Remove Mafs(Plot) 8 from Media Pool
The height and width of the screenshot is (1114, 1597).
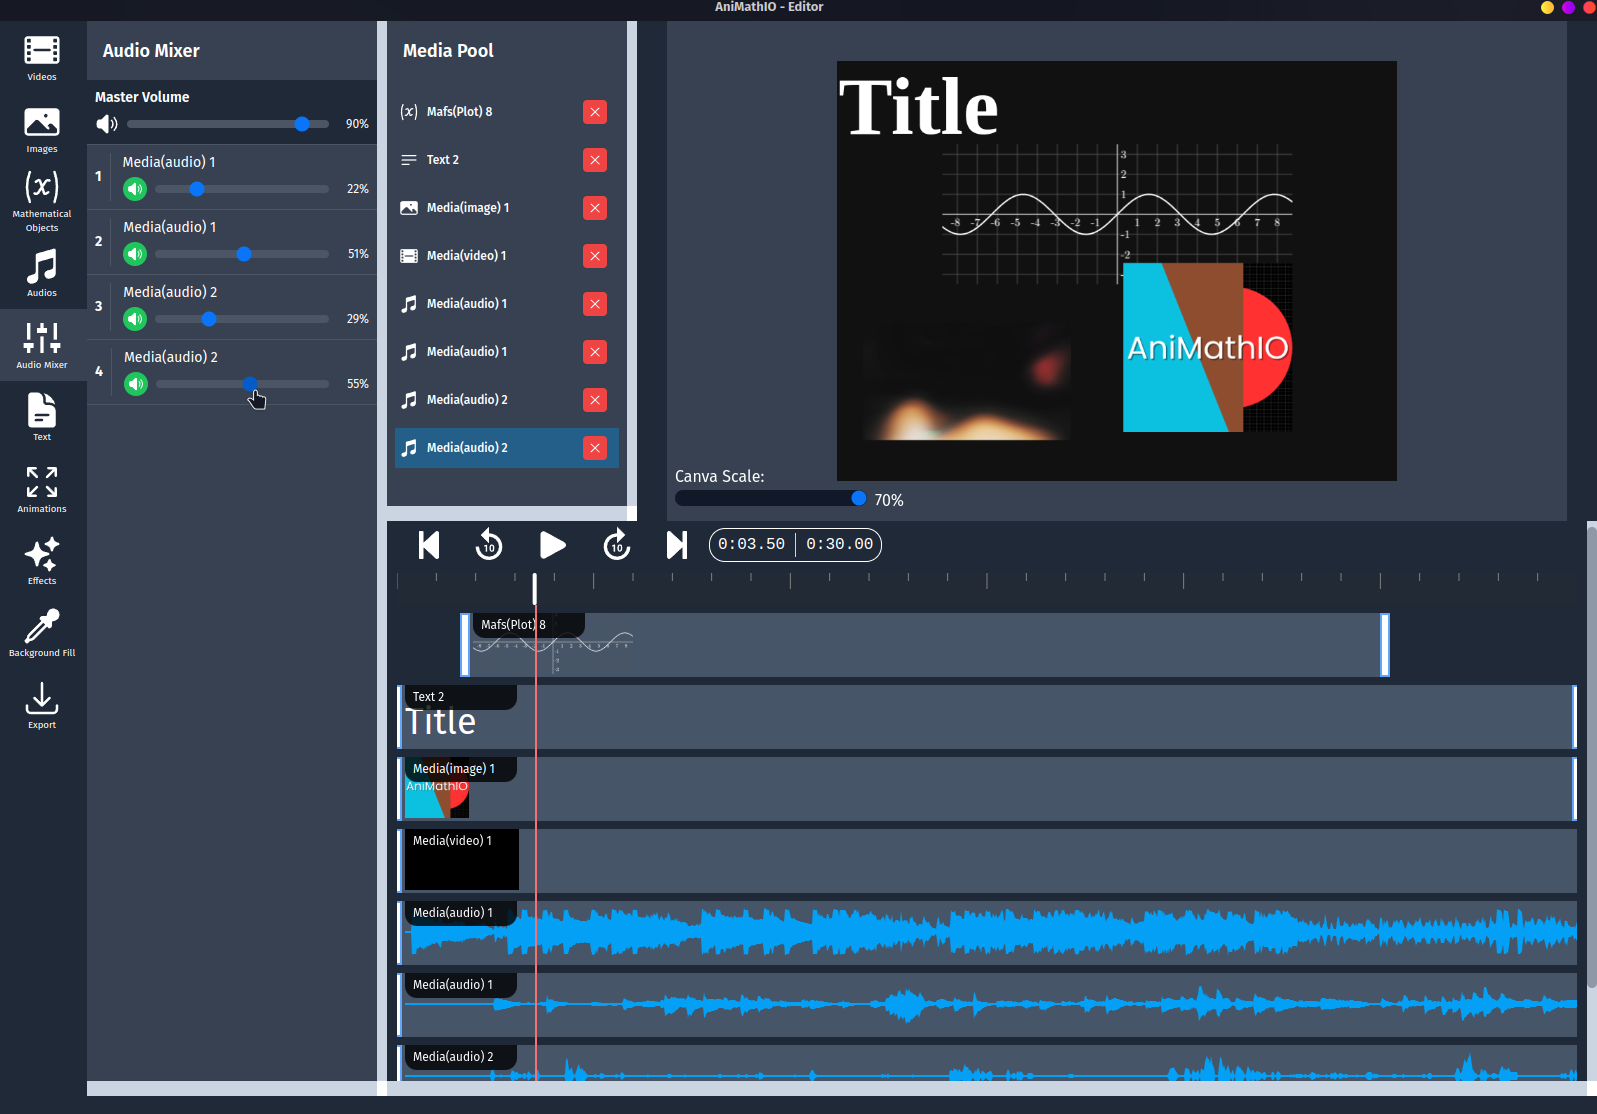tap(595, 112)
